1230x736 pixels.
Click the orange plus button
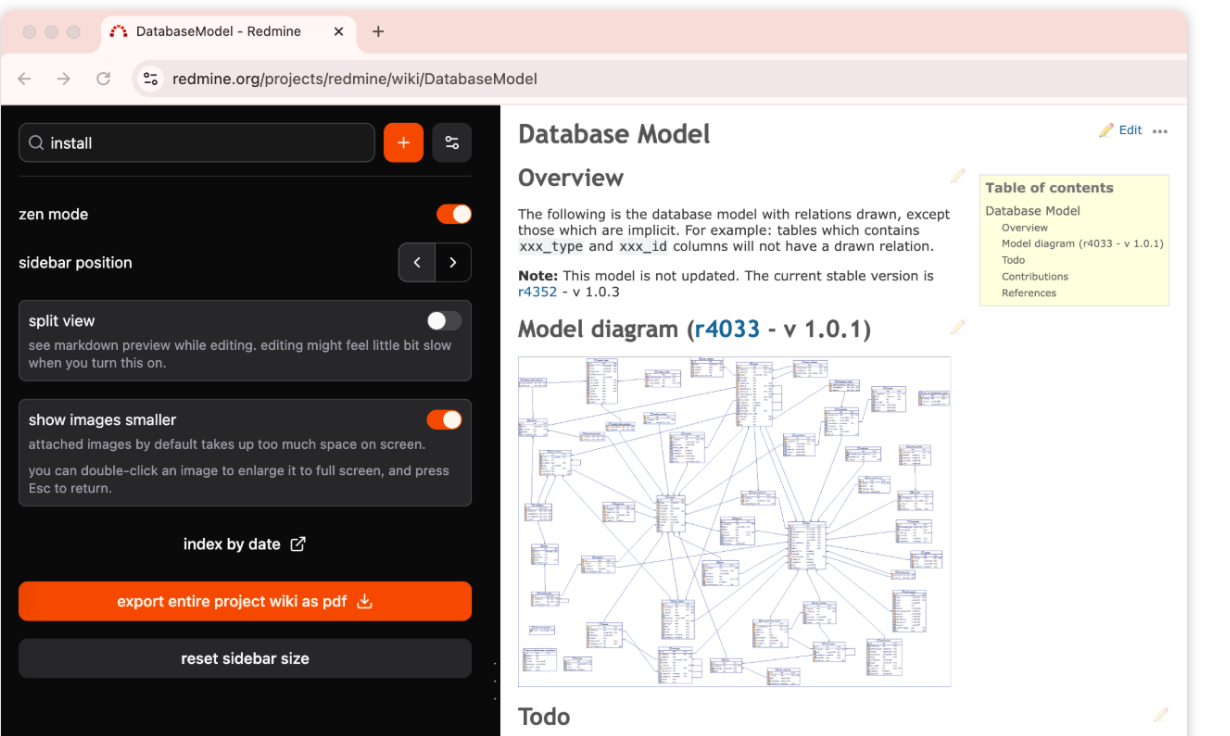point(403,143)
